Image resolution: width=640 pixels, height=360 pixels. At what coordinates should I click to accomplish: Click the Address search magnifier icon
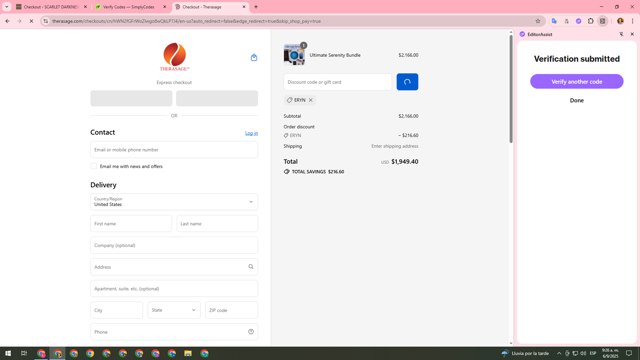251,267
